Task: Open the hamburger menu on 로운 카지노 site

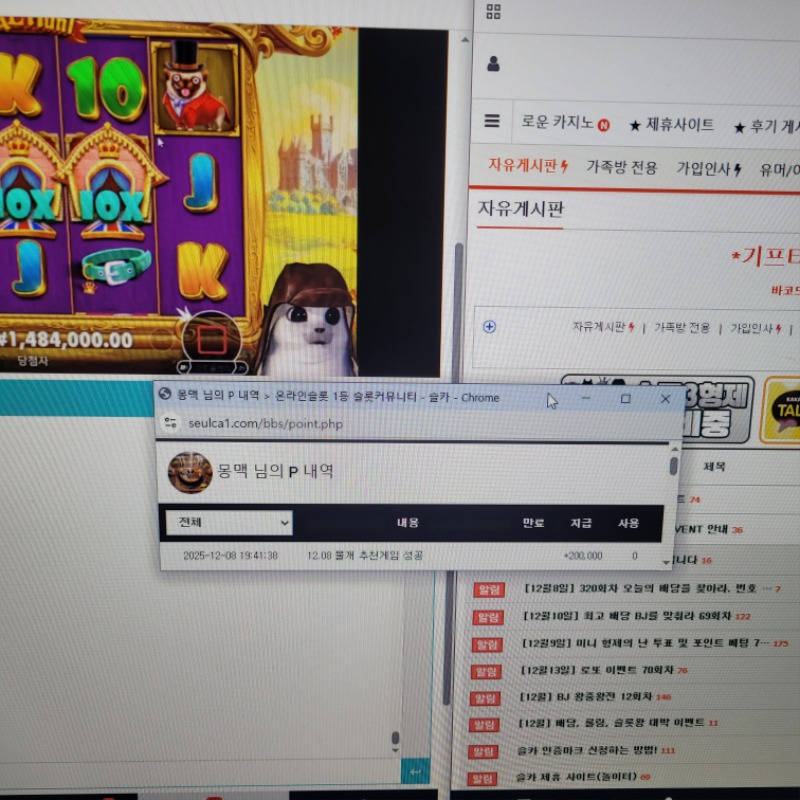Action: [x=492, y=121]
